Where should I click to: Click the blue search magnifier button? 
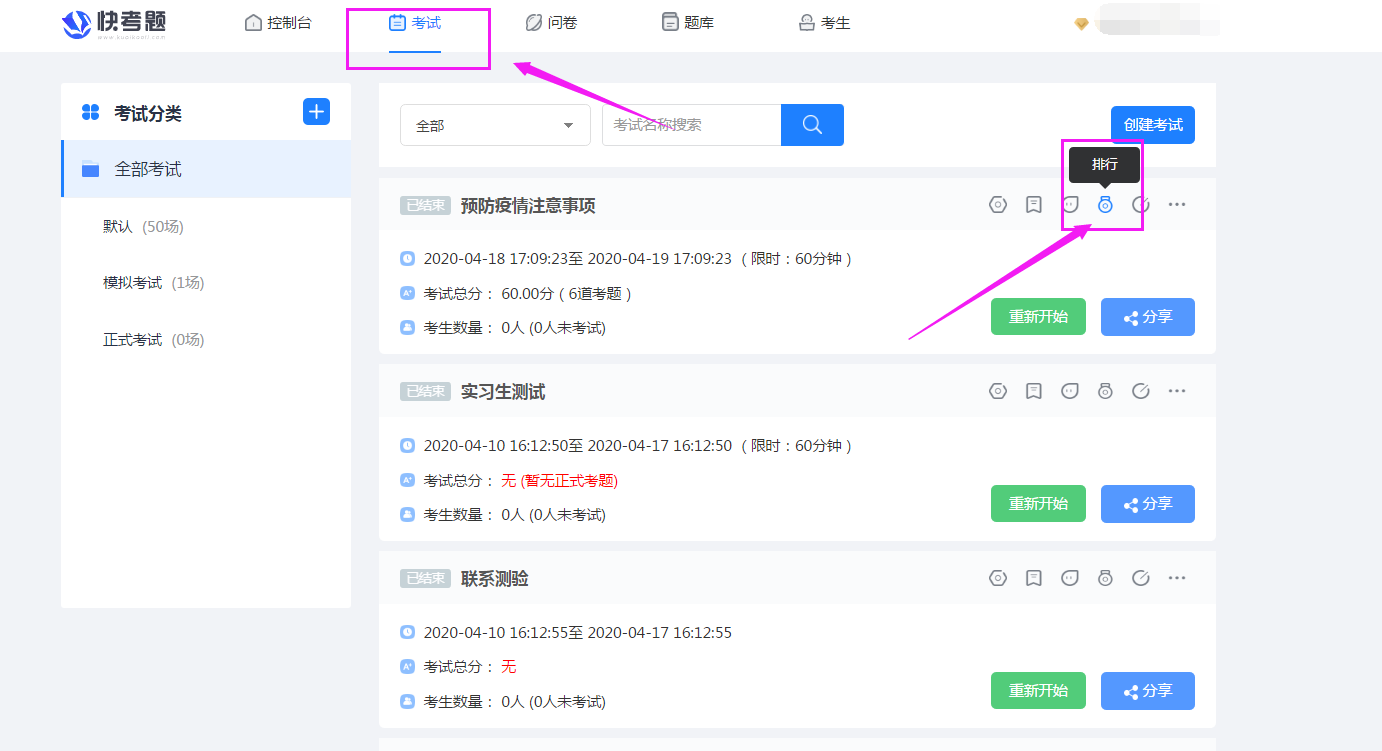click(x=812, y=125)
